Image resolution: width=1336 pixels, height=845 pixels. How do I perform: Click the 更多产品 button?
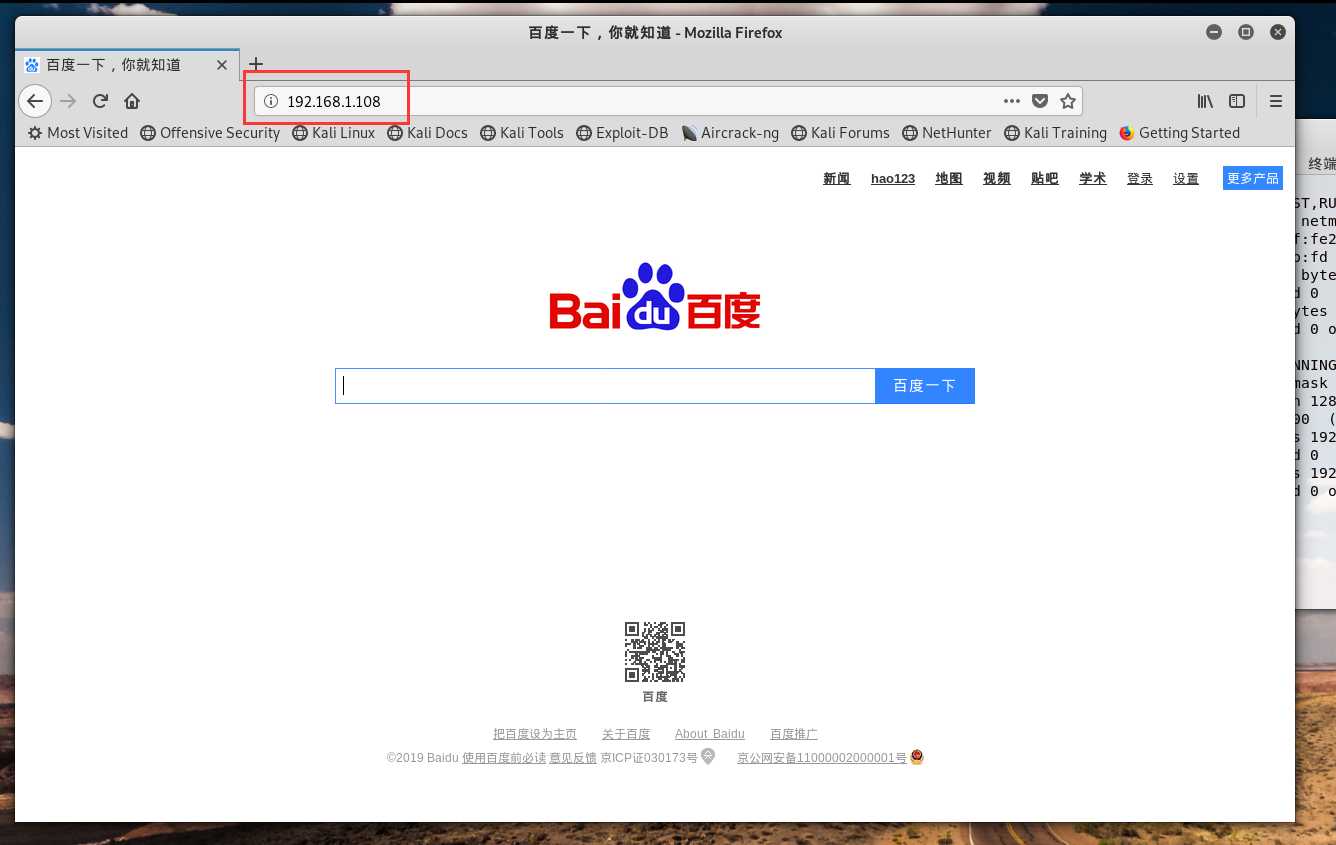1253,178
